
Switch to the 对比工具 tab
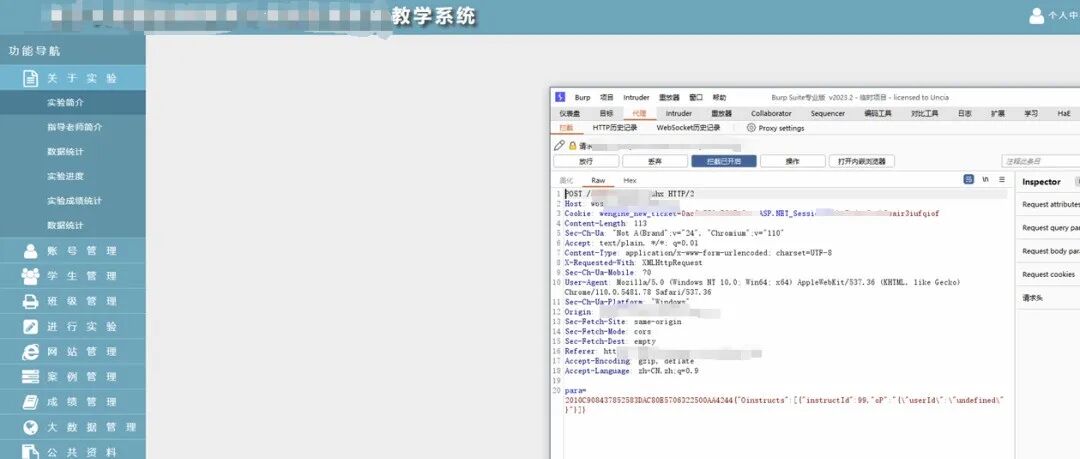pyautogui.click(x=924, y=114)
